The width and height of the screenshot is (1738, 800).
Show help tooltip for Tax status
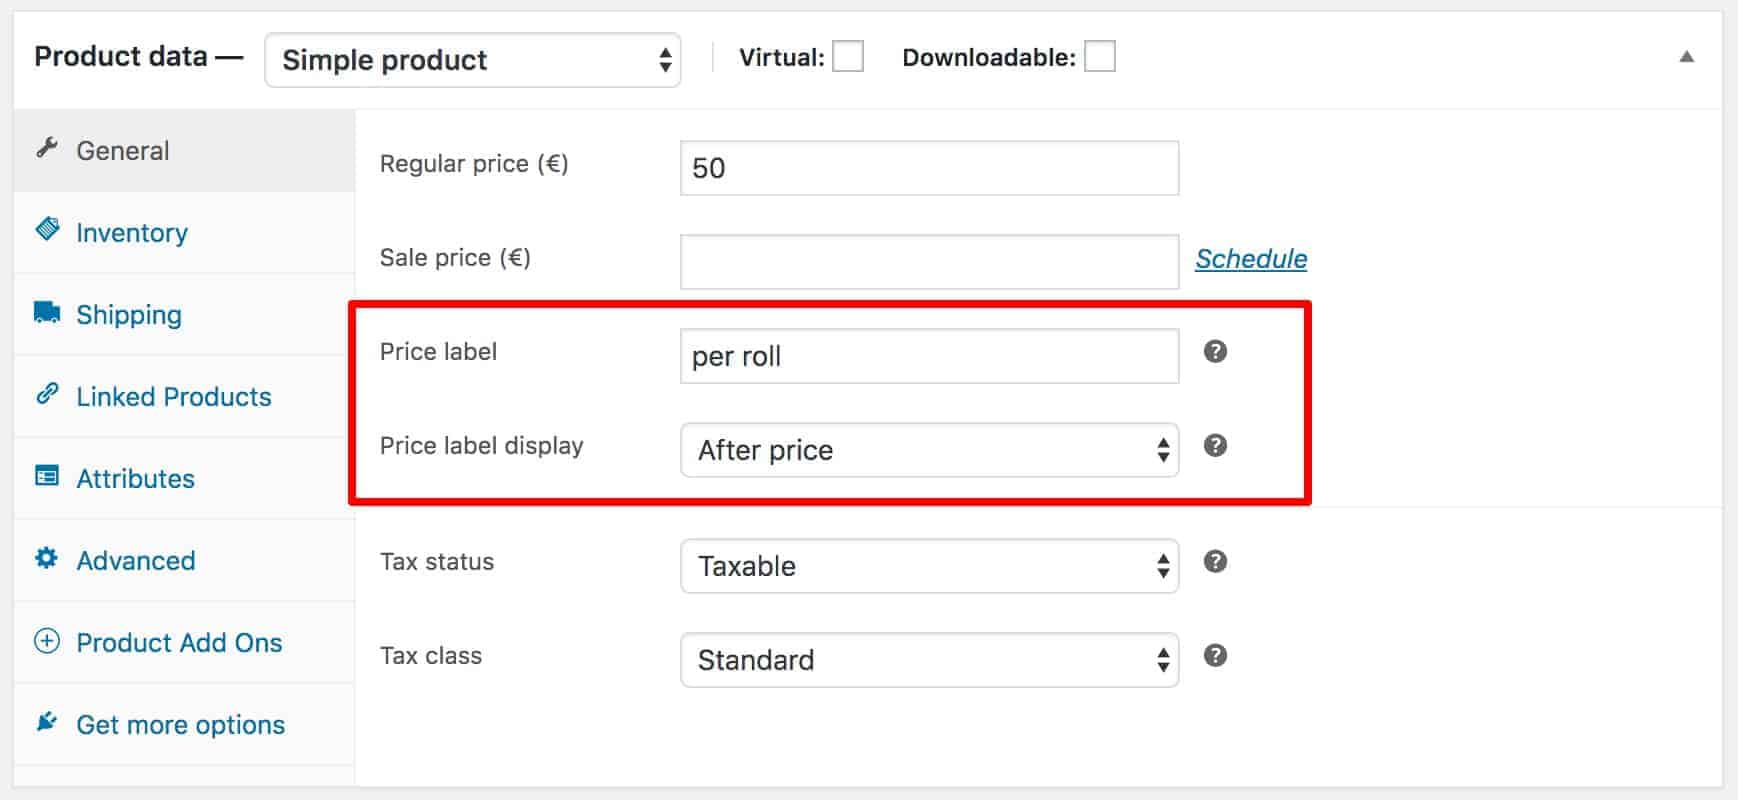pos(1215,561)
